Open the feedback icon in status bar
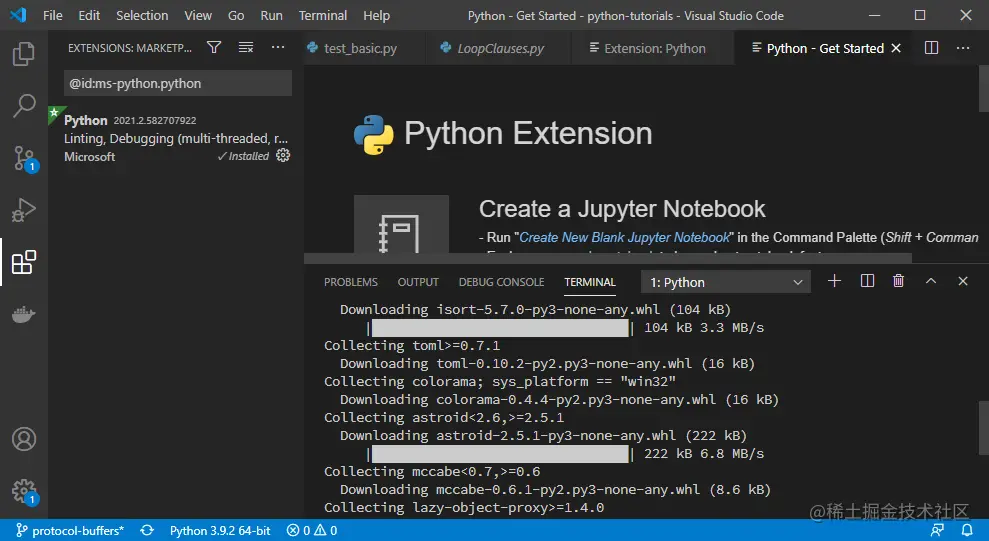The height and width of the screenshot is (541, 989). coord(937,530)
